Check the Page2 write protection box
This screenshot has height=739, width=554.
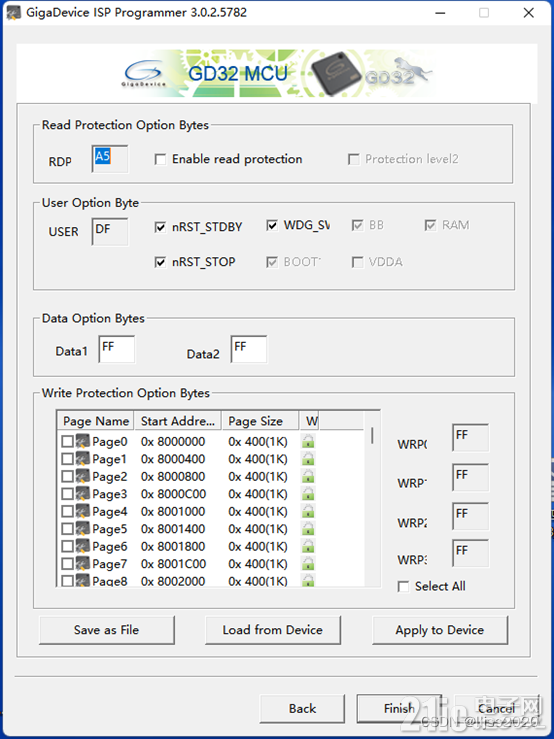(67, 476)
